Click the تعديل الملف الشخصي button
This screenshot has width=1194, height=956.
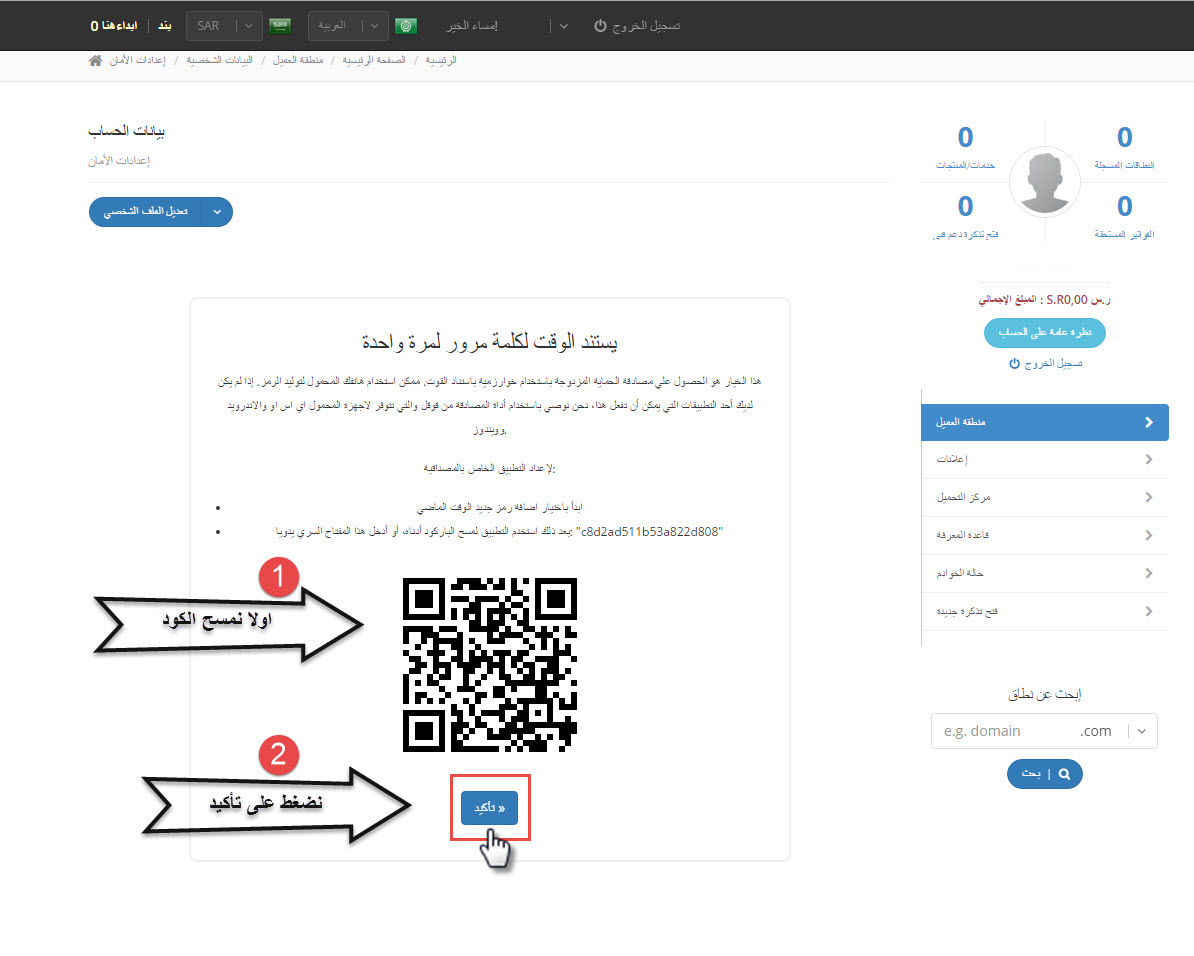click(x=145, y=212)
